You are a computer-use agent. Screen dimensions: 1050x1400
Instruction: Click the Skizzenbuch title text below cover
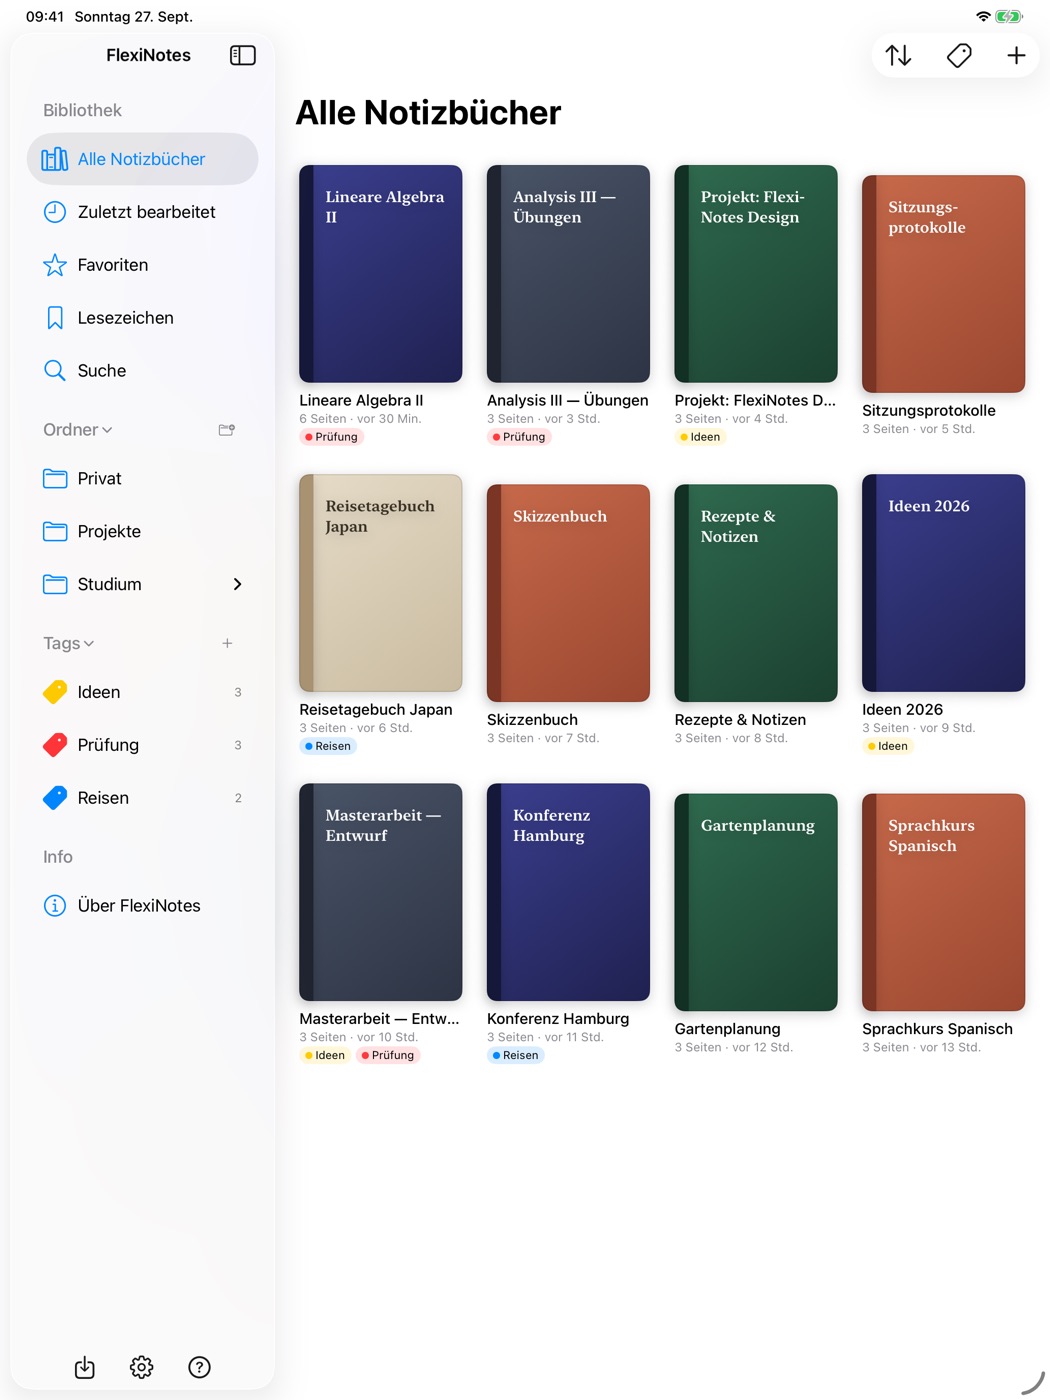pyautogui.click(x=532, y=720)
